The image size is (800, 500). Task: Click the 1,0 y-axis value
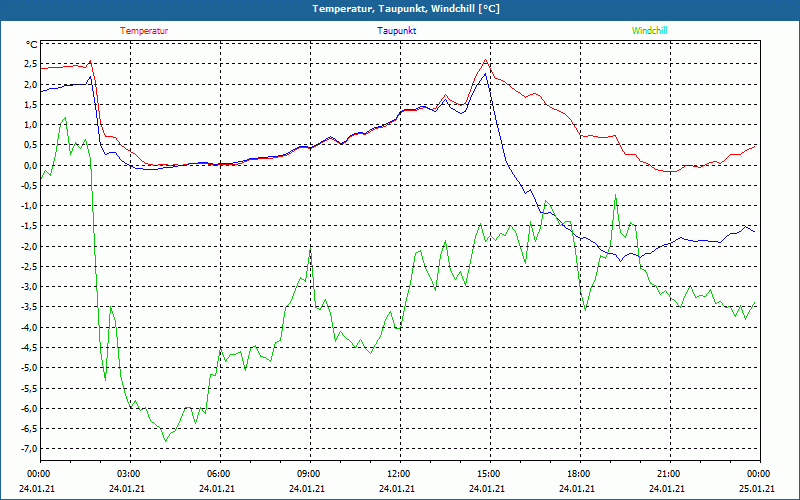[x=31, y=124]
